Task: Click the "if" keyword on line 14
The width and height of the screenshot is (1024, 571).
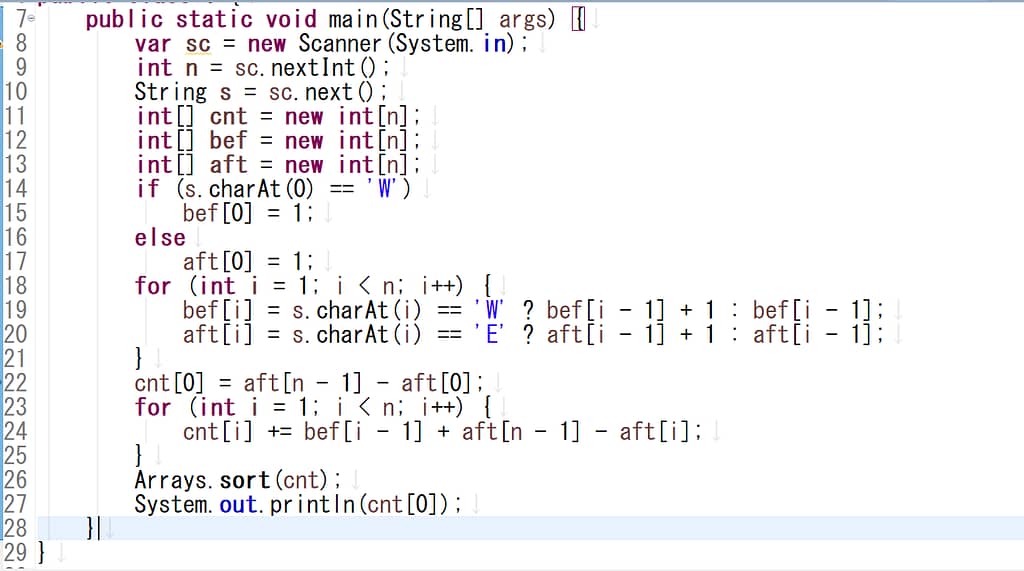Action: [x=147, y=189]
